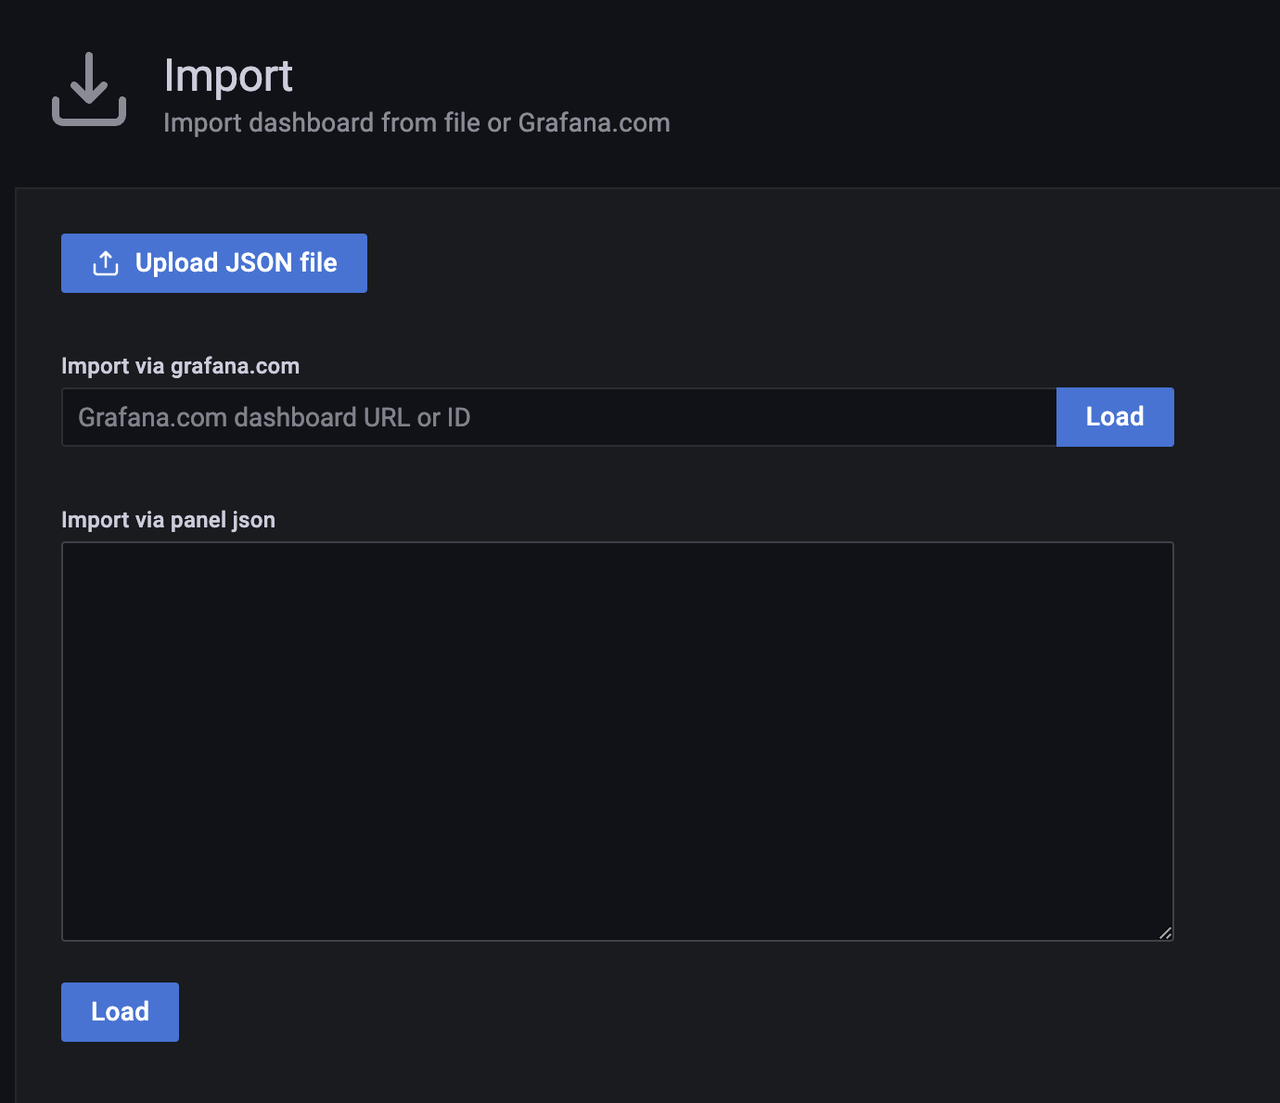Click the 'Import dashboard from file or Grafana.com' subtitle

(416, 123)
